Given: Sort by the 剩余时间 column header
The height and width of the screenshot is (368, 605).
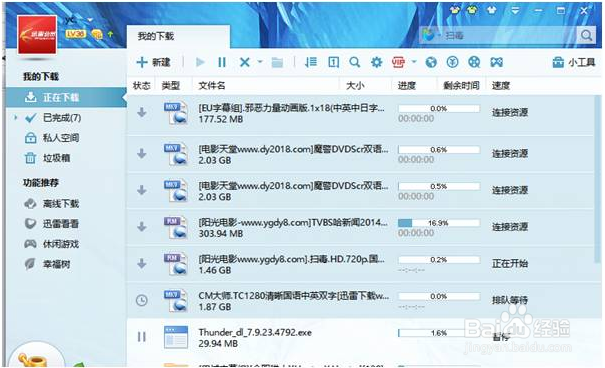Looking at the screenshot, I should tap(461, 86).
